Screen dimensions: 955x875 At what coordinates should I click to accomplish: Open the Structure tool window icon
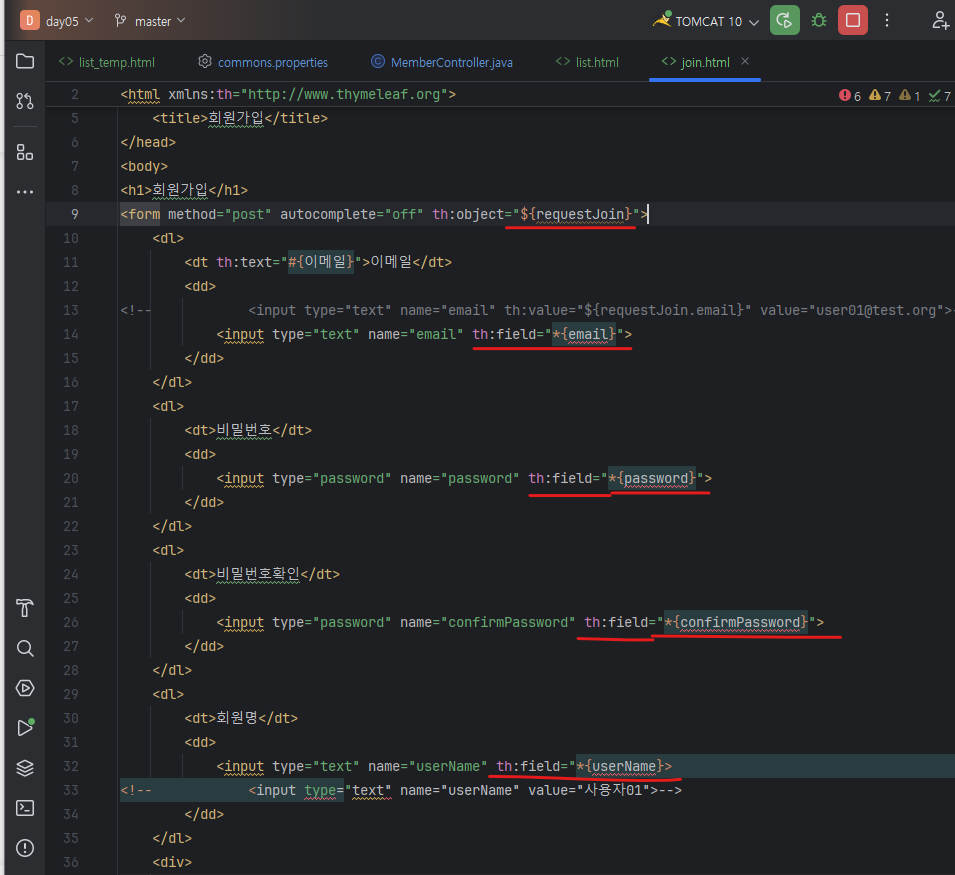pos(25,152)
